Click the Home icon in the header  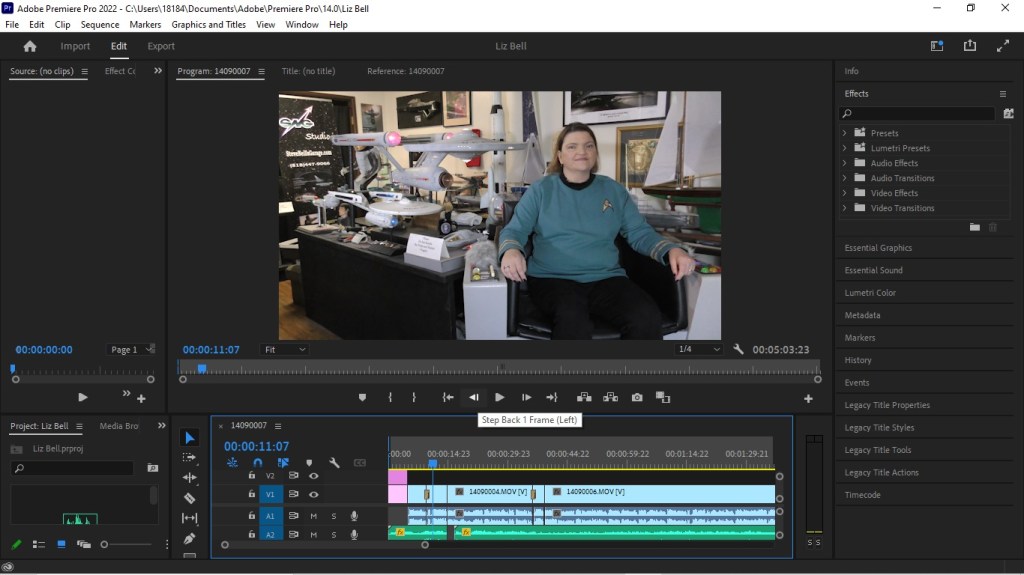(30, 46)
